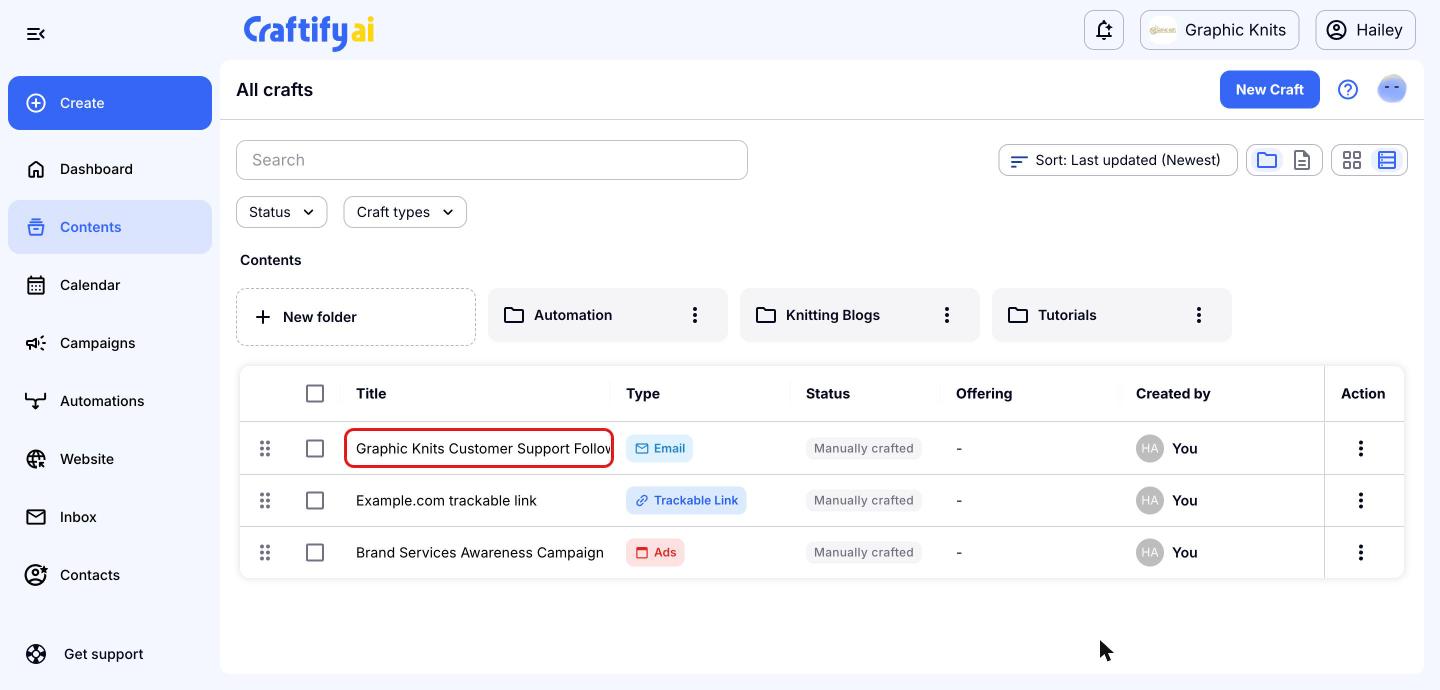Open options for Automation folder
1440x690 pixels.
pyautogui.click(x=695, y=315)
